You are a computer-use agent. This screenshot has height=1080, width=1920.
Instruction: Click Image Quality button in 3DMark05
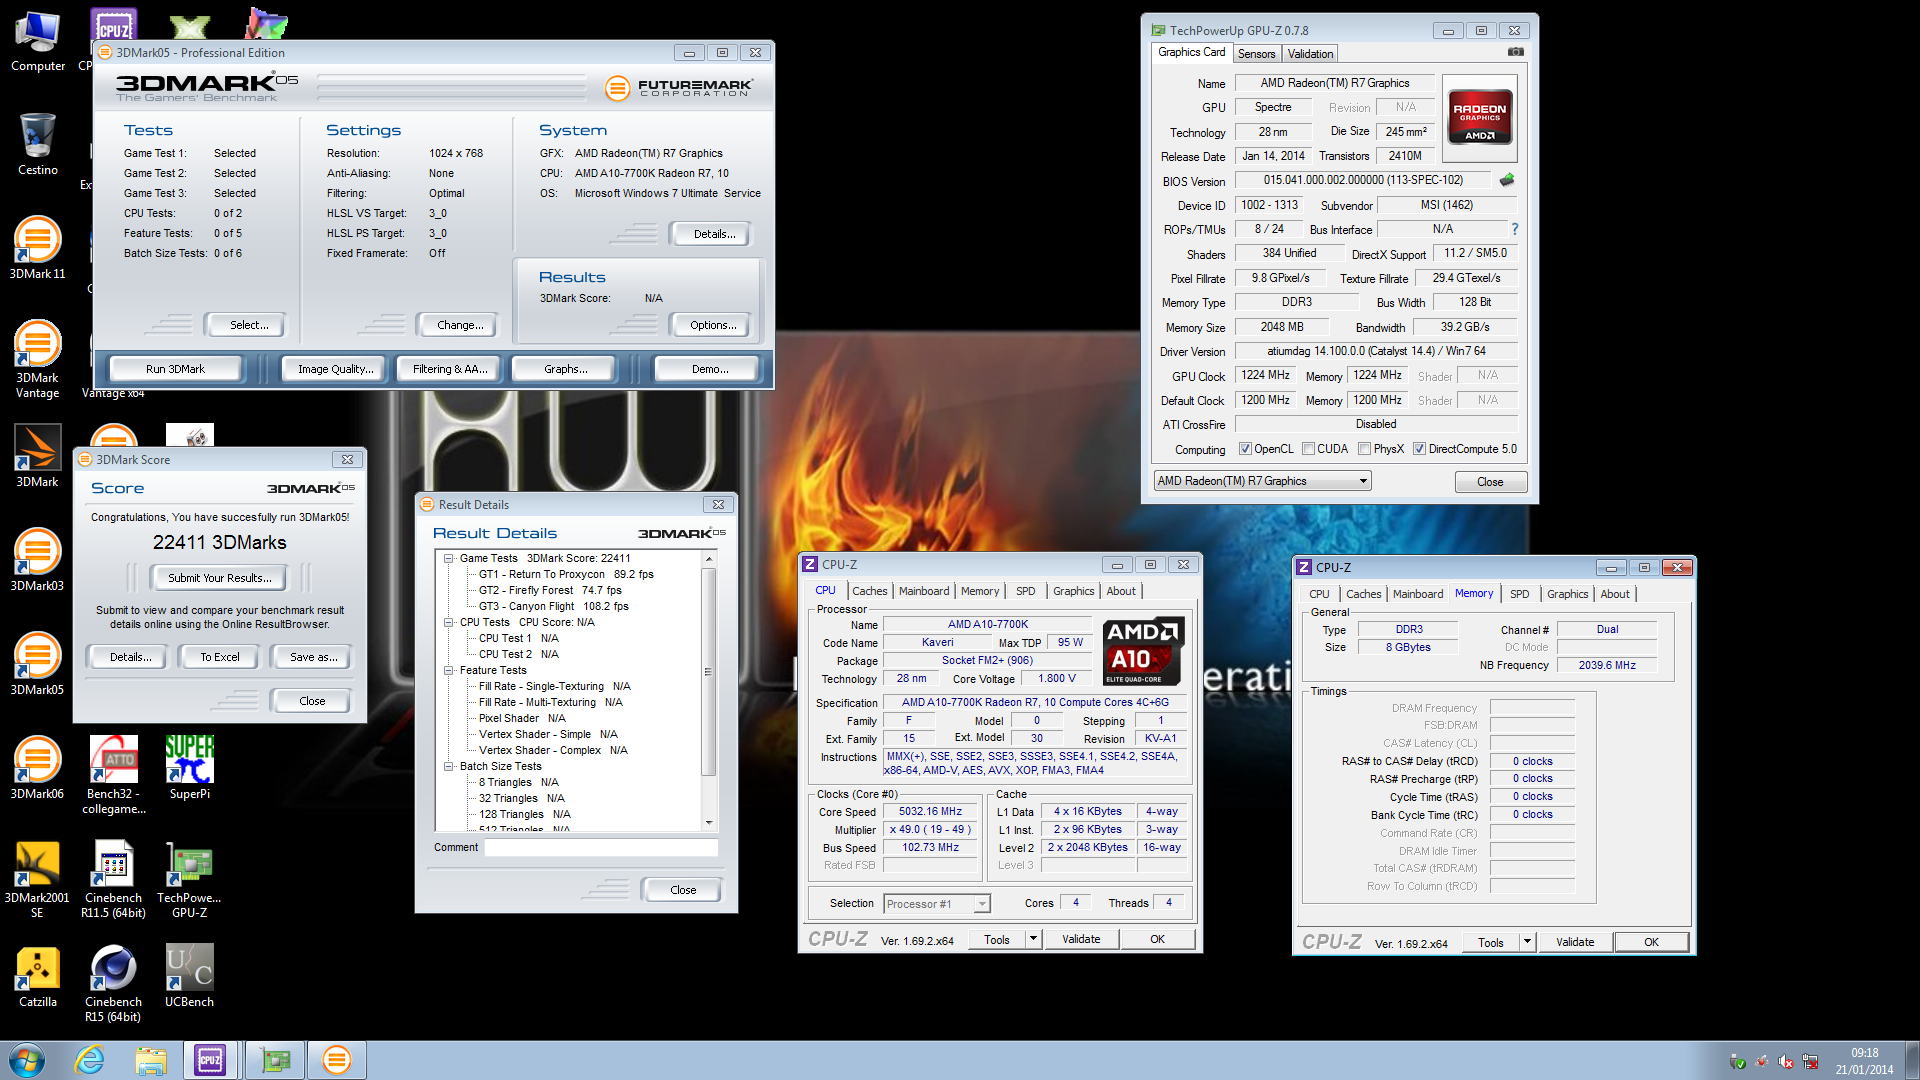coord(336,369)
